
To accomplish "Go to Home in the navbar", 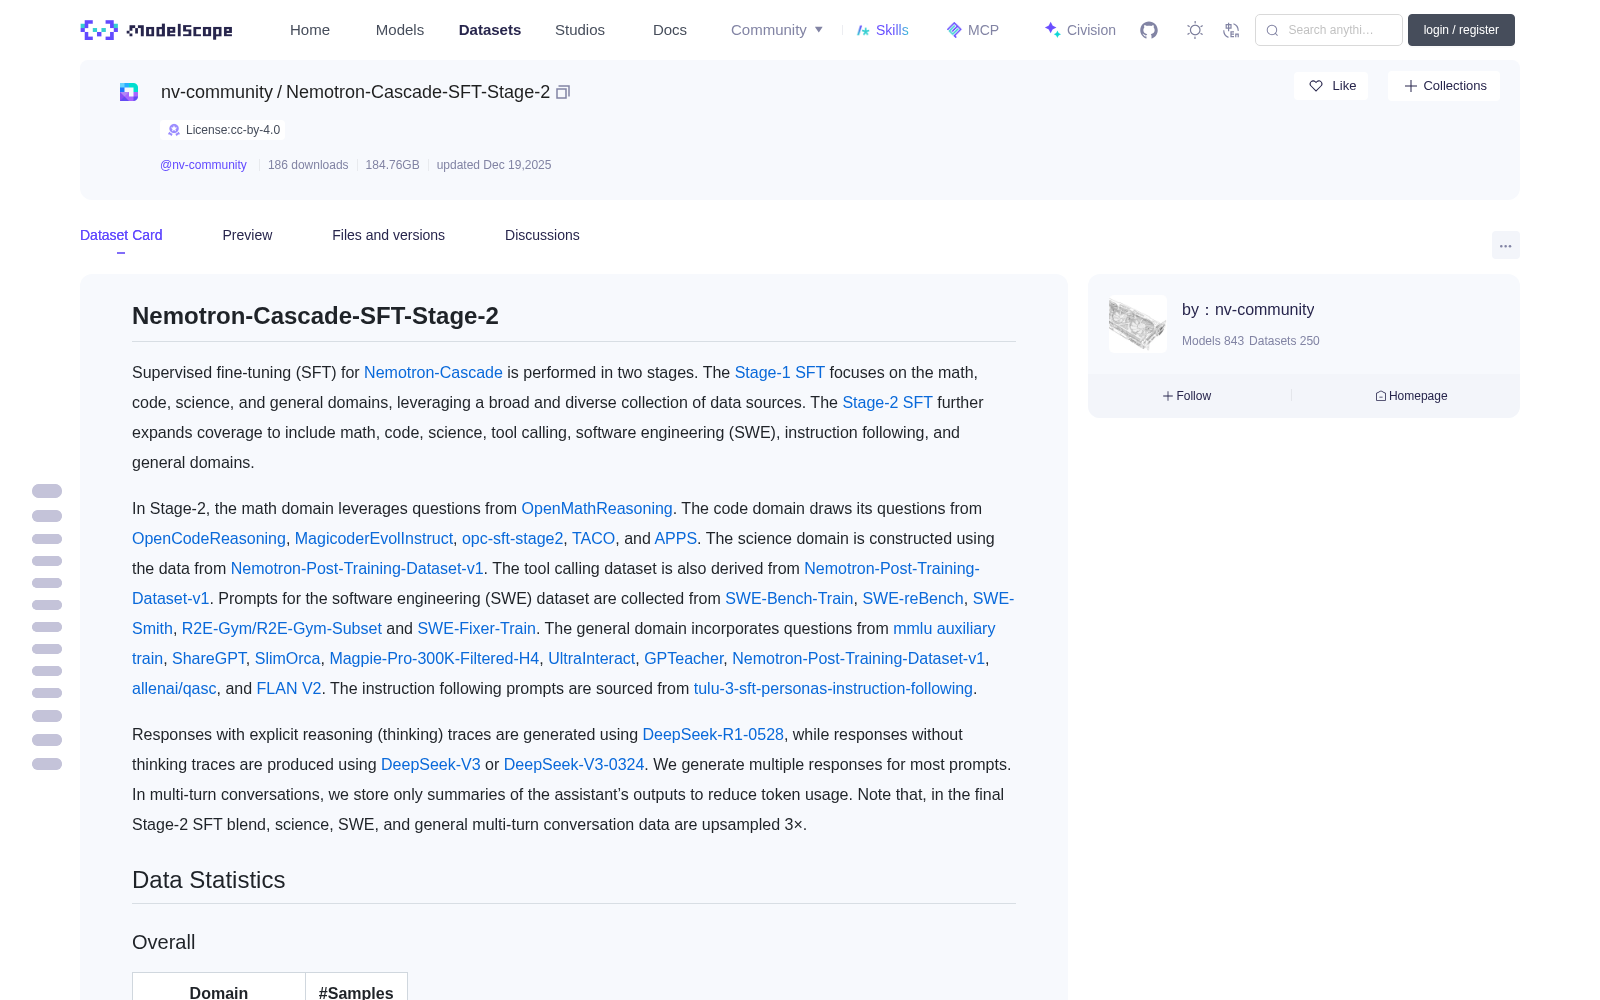I will (310, 30).
